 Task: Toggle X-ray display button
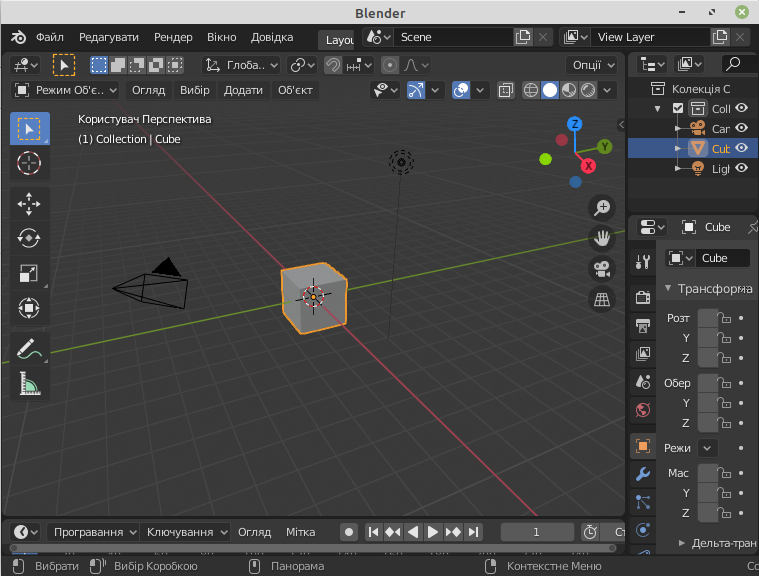pos(505,90)
